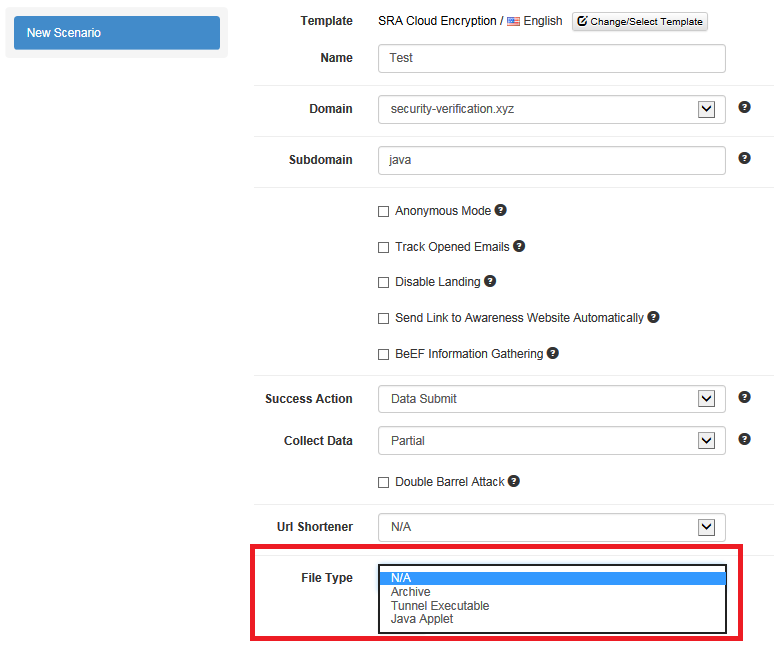Click the New Scenario button

pyautogui.click(x=117, y=33)
